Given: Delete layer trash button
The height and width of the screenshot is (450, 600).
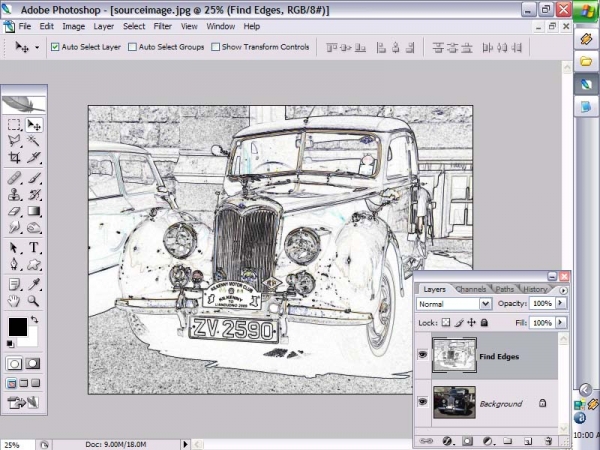Looking at the screenshot, I should [x=548, y=441].
